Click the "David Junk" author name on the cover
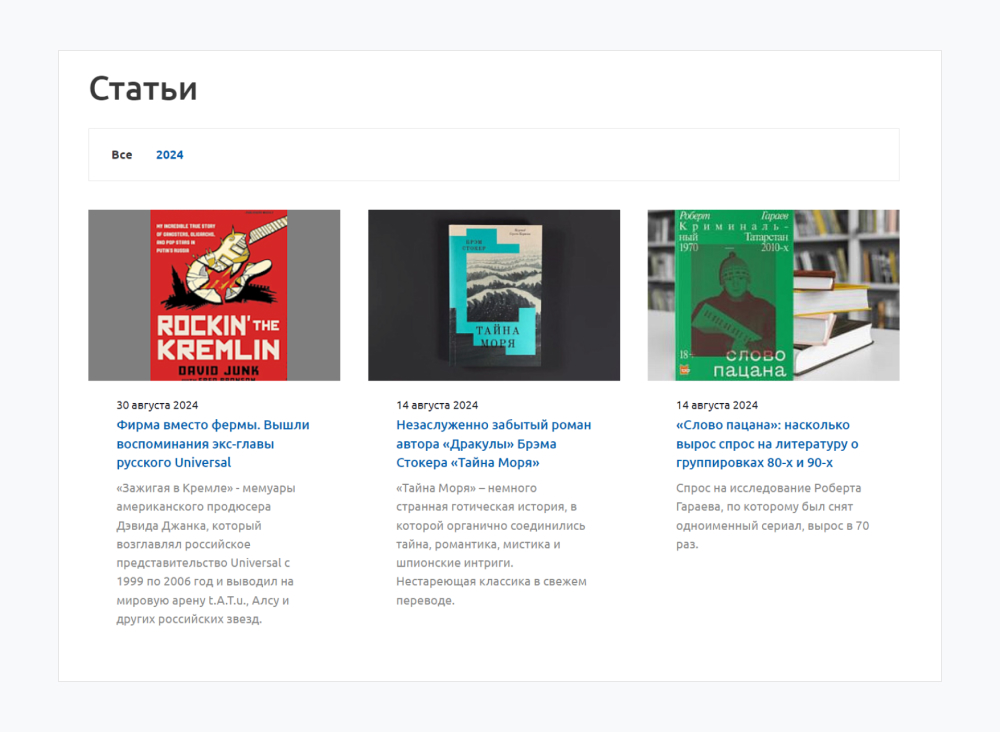 218,369
